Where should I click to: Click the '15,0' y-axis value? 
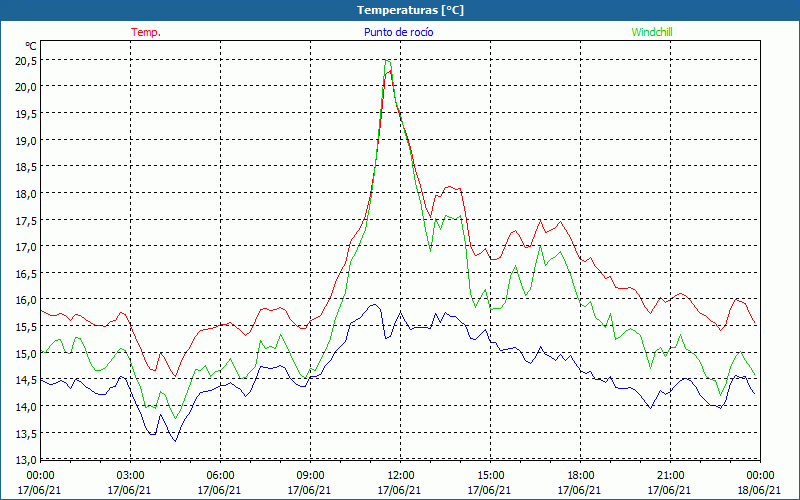(x=26, y=353)
